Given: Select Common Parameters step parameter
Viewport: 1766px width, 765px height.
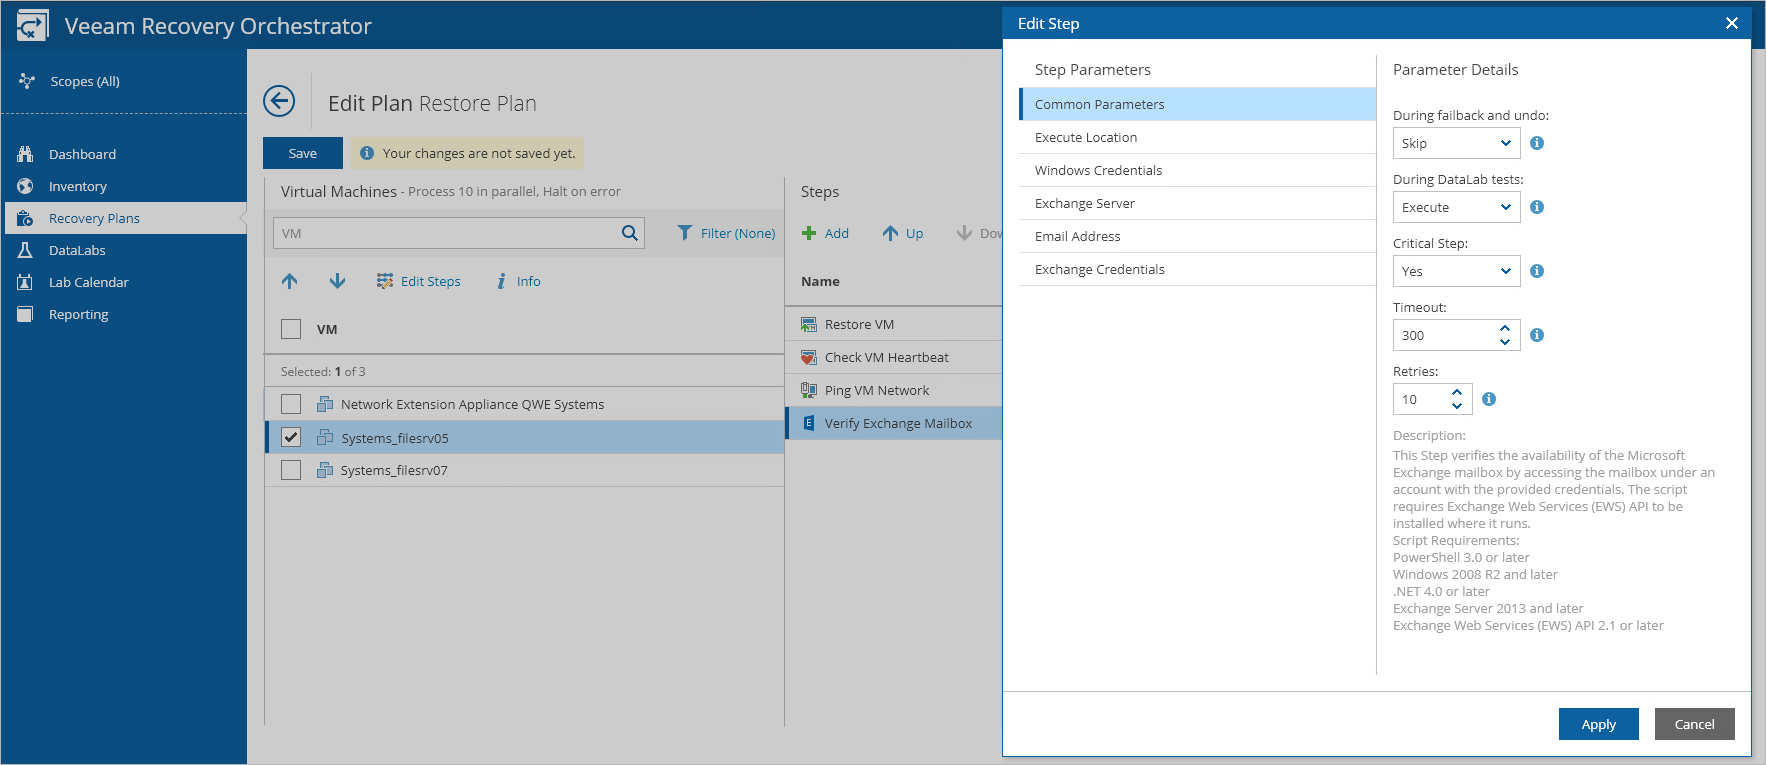Looking at the screenshot, I should pos(1197,104).
